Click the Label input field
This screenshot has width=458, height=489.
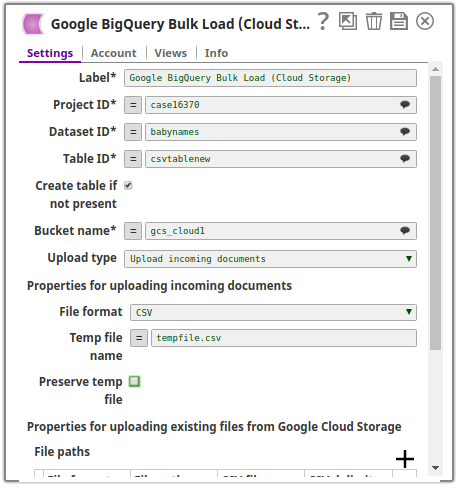point(270,78)
